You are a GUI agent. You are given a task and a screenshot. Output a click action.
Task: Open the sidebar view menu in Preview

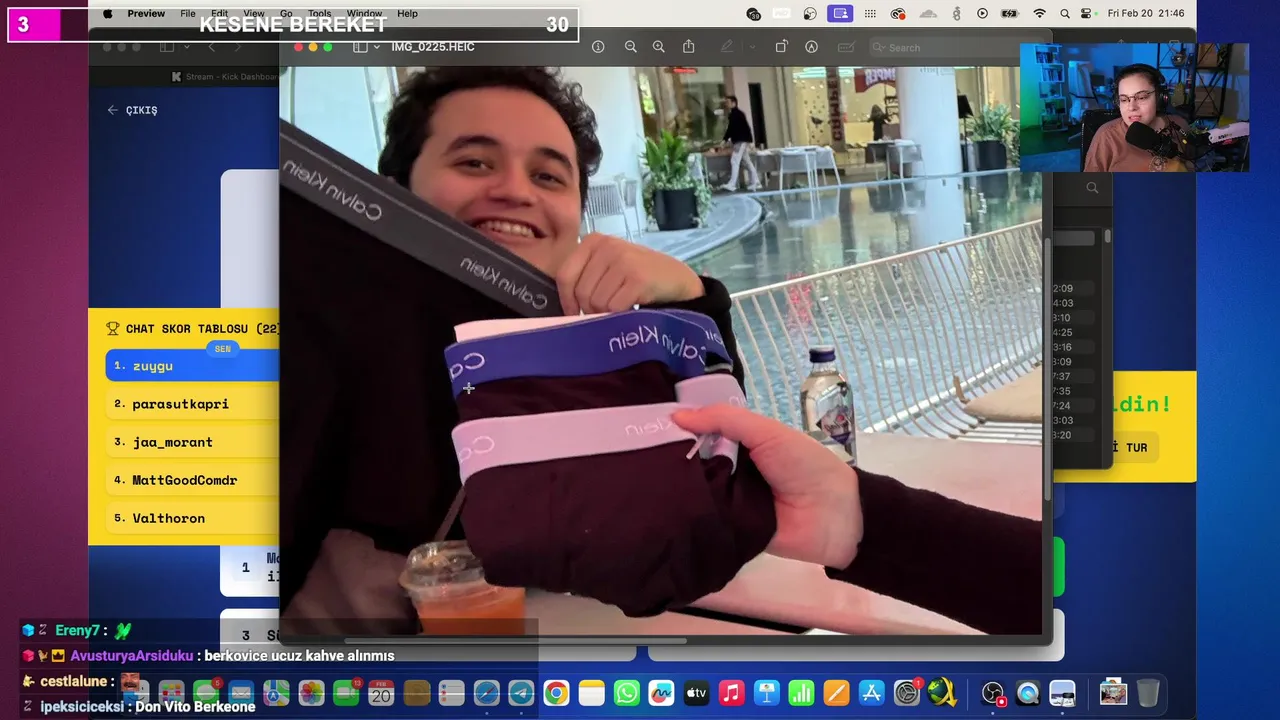click(x=366, y=47)
